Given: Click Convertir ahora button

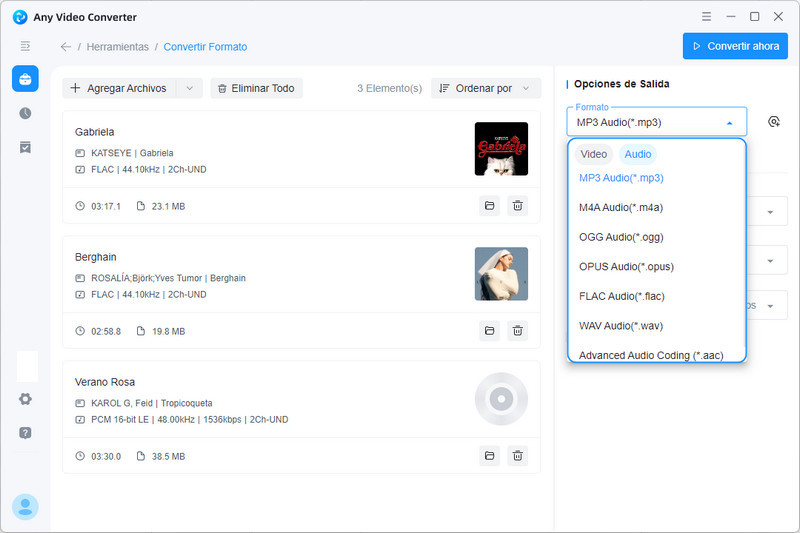Looking at the screenshot, I should click(x=735, y=46).
